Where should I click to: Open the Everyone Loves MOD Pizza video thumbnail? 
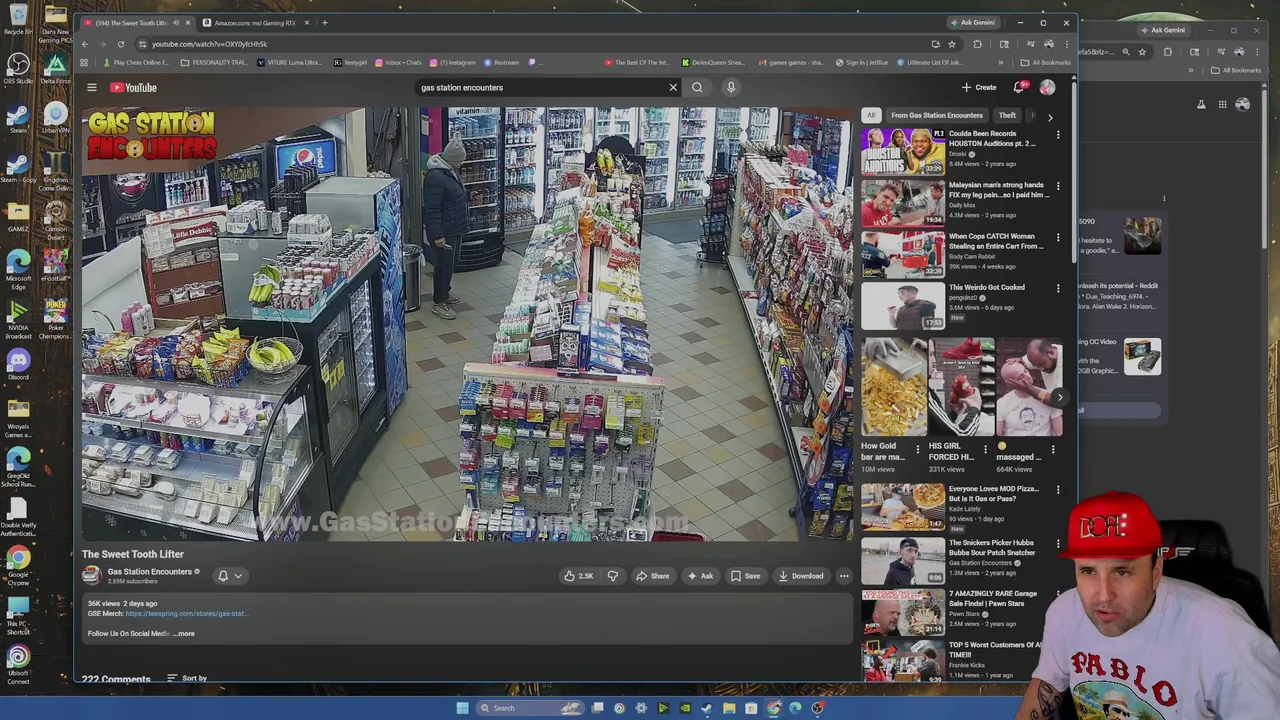click(x=903, y=507)
